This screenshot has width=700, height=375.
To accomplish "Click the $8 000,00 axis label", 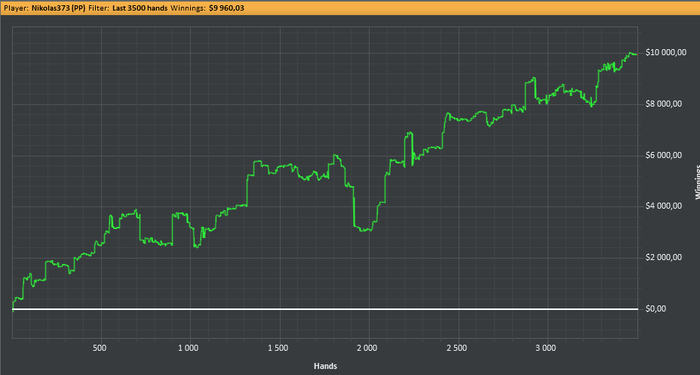I will tap(663, 104).
